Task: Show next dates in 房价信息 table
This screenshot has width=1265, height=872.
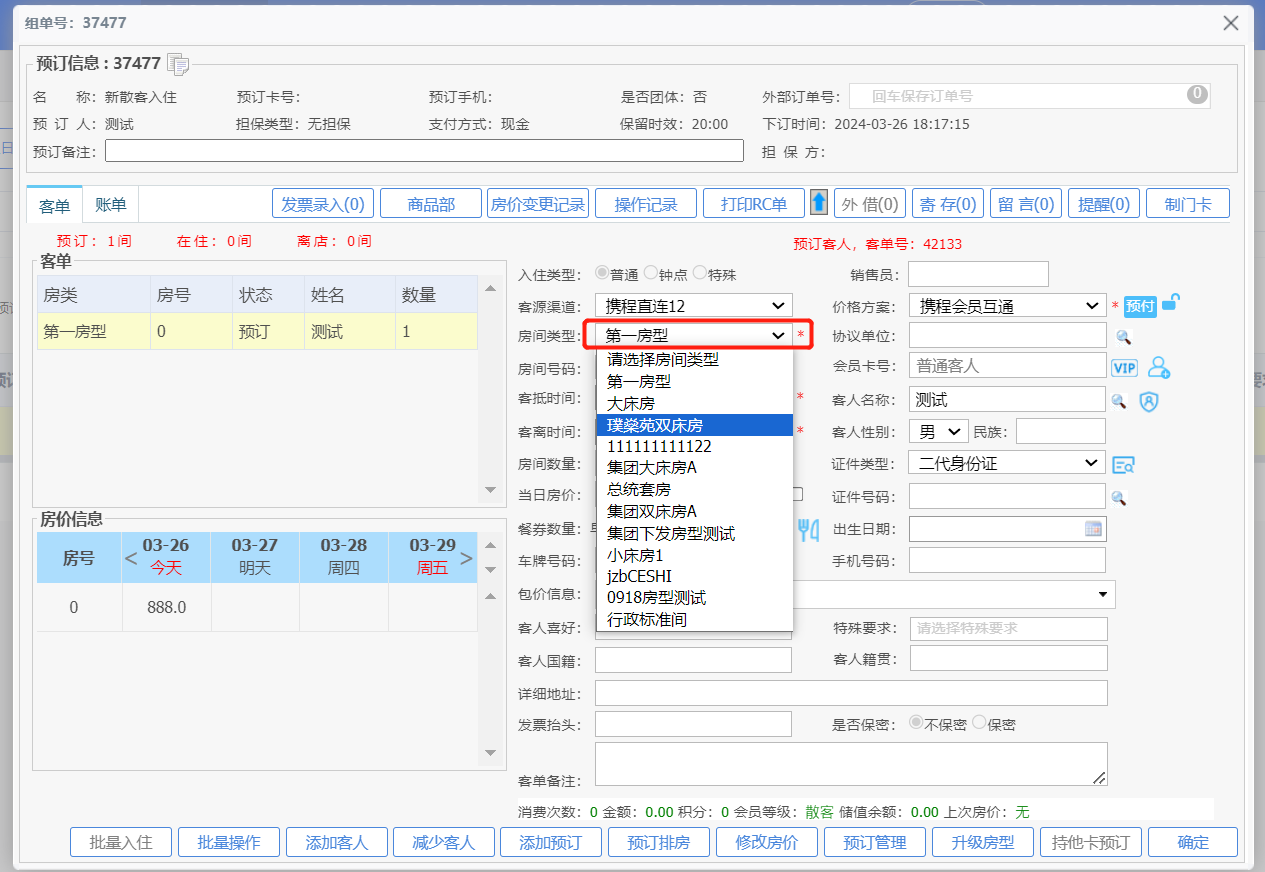Action: (x=466, y=558)
